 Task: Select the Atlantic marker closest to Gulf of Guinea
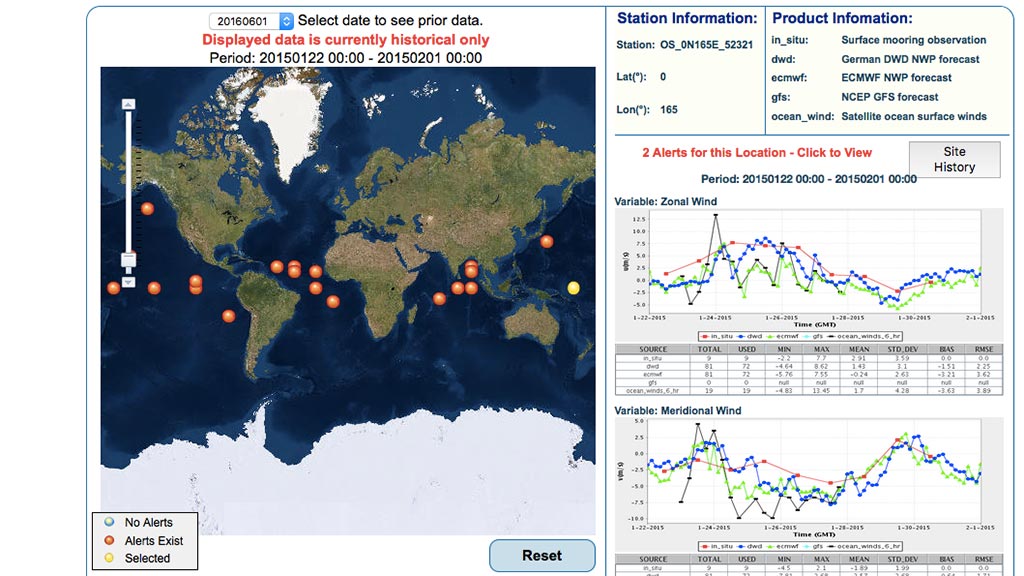click(x=333, y=301)
